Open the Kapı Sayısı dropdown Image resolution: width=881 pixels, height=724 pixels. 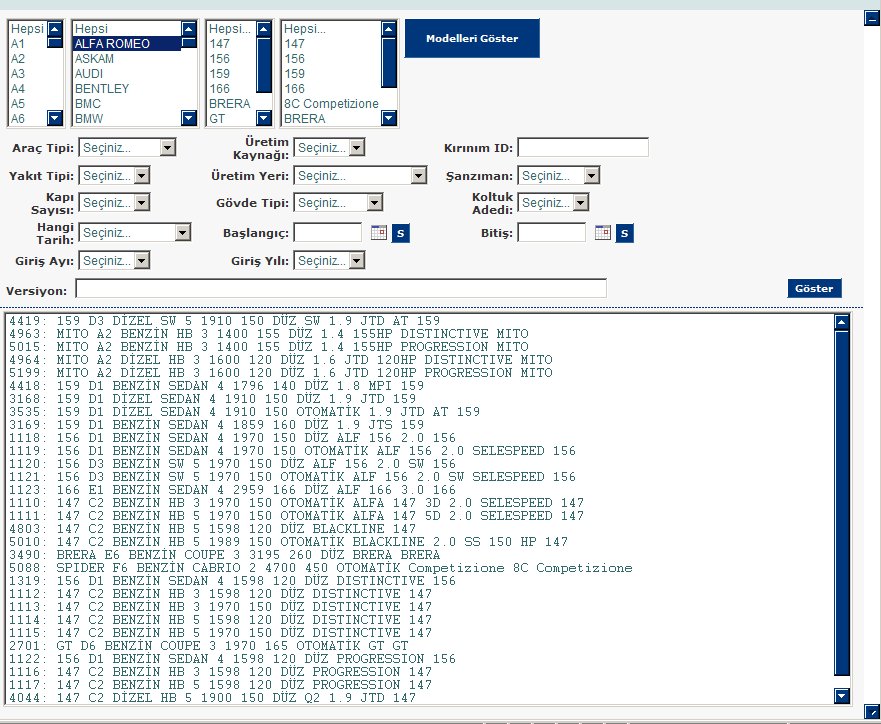(115, 202)
